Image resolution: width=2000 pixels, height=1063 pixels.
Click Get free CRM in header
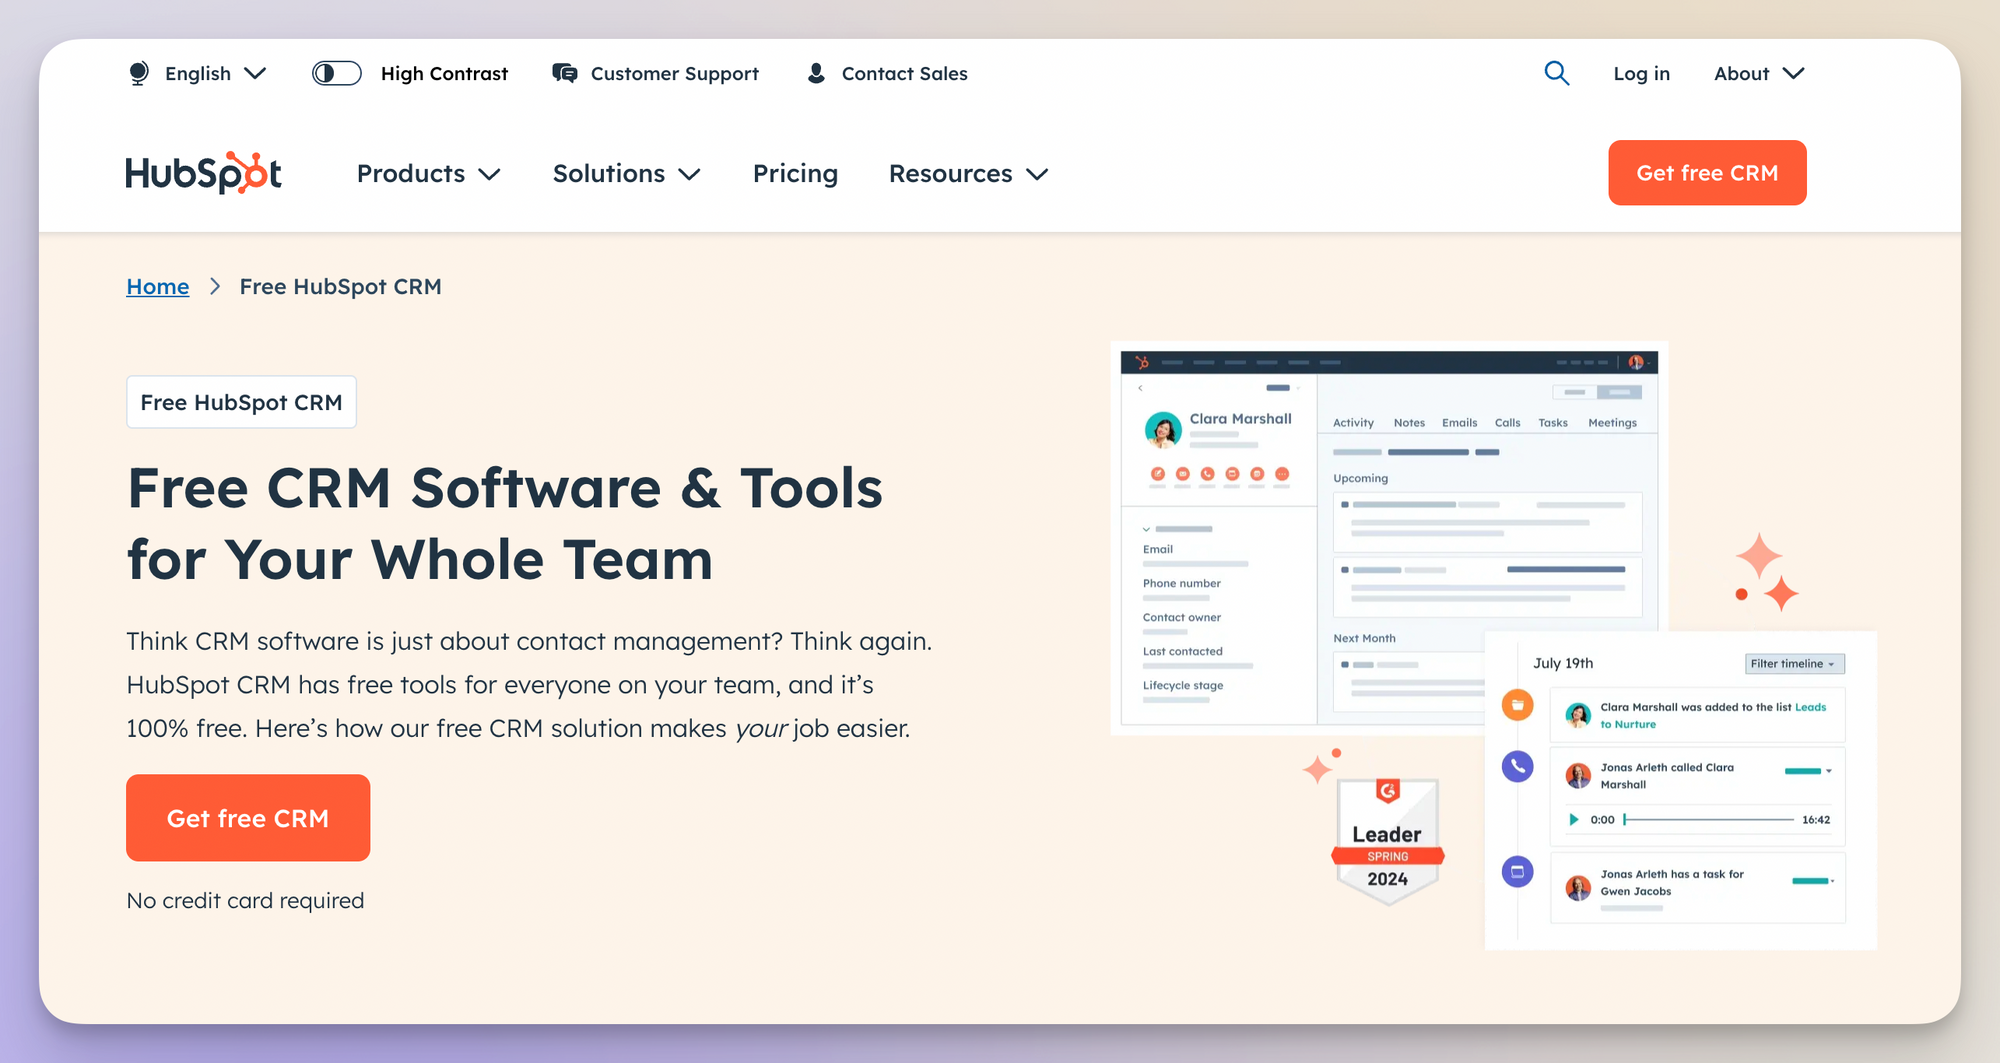pyautogui.click(x=1707, y=173)
